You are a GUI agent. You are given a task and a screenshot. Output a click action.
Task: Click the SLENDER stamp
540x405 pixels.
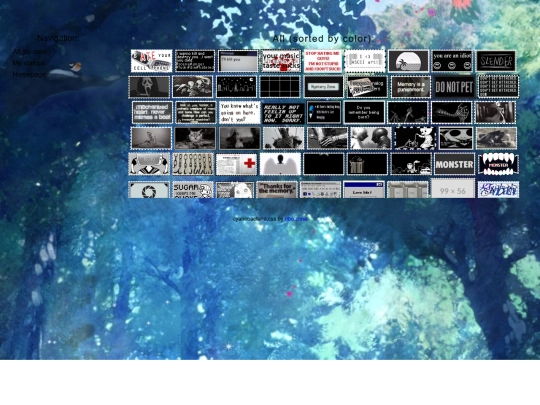tap(496, 61)
